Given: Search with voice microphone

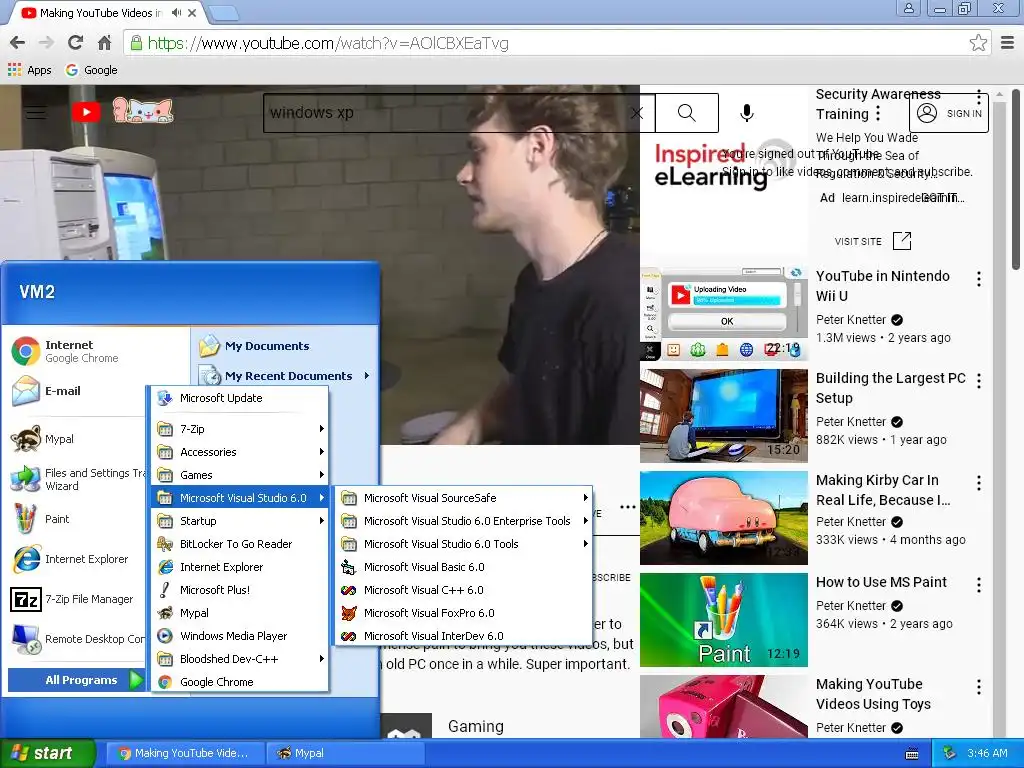Looking at the screenshot, I should coord(746,113).
